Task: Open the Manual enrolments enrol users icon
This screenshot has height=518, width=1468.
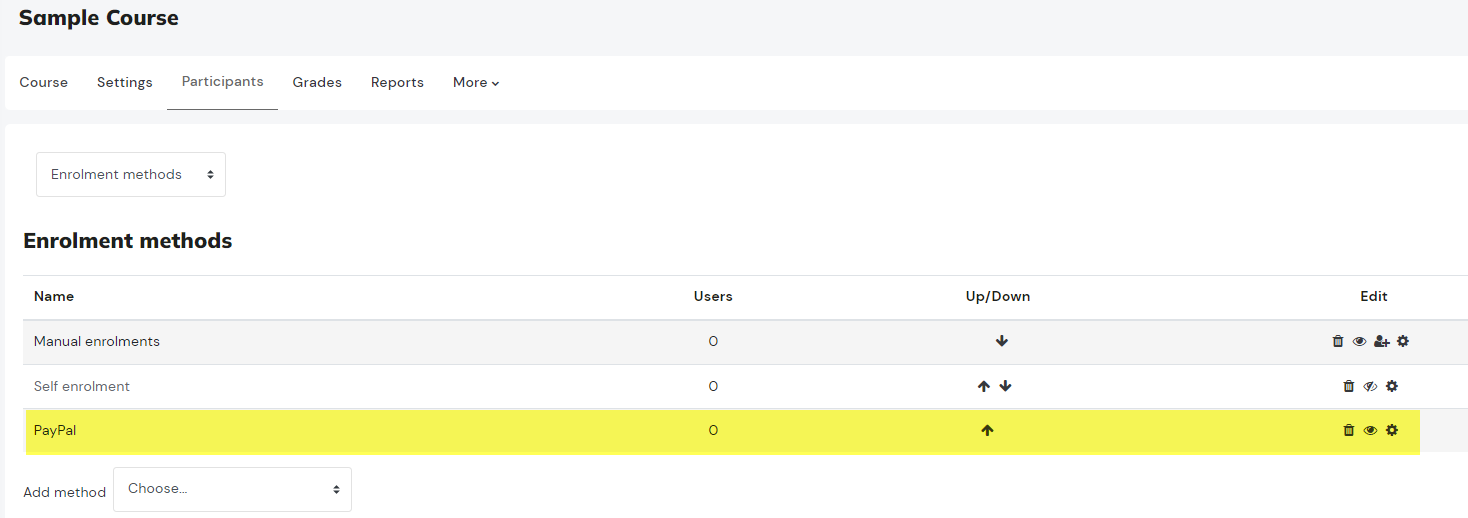Action: tap(1381, 341)
